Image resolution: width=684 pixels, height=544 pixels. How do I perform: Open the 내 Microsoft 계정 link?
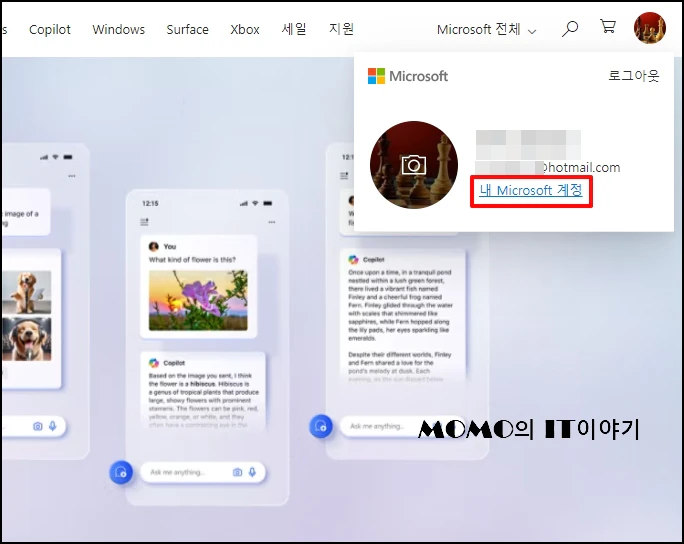tap(531, 191)
